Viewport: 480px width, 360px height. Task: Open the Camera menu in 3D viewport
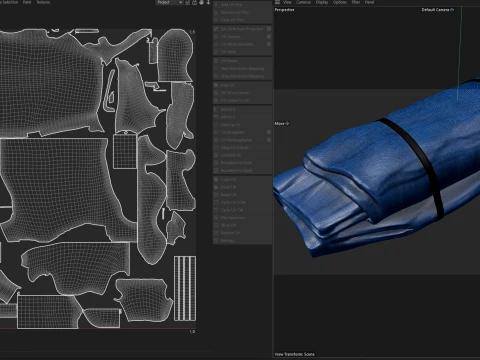(x=304, y=2)
